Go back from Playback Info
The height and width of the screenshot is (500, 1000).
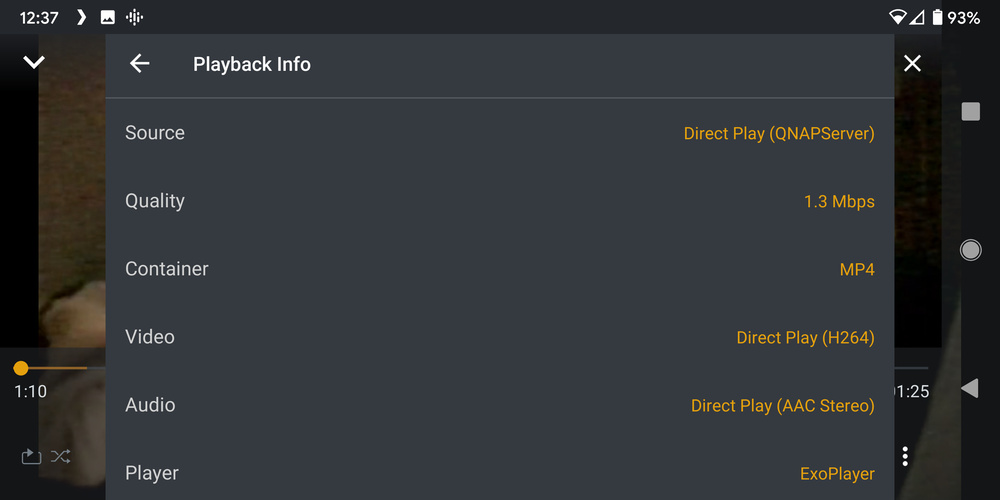pos(140,64)
